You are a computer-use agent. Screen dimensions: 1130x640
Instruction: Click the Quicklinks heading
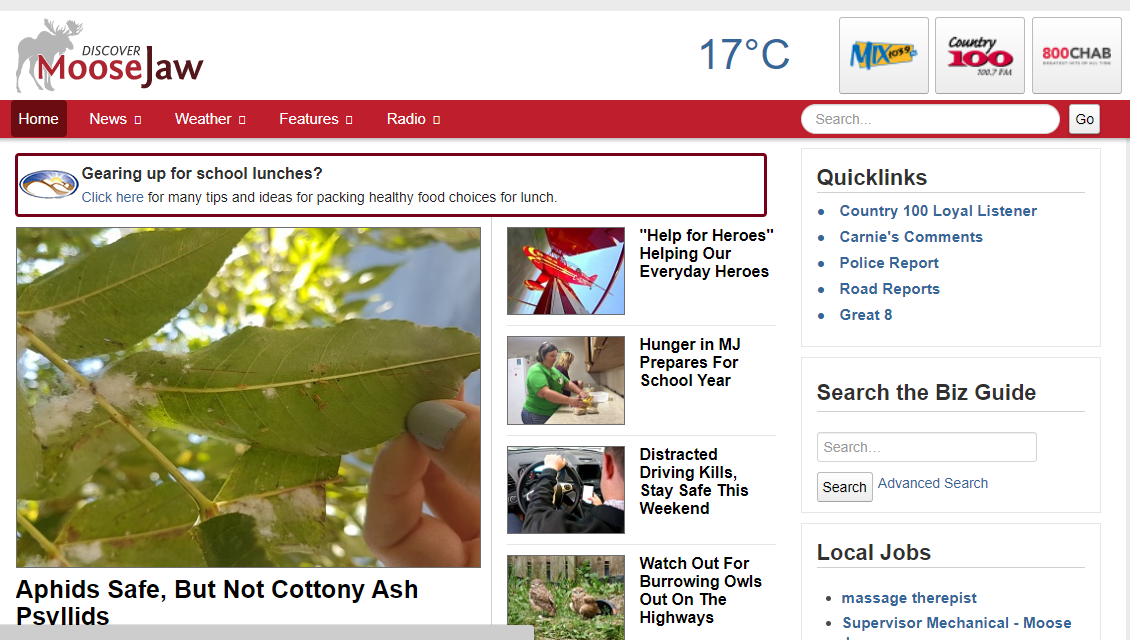point(871,177)
